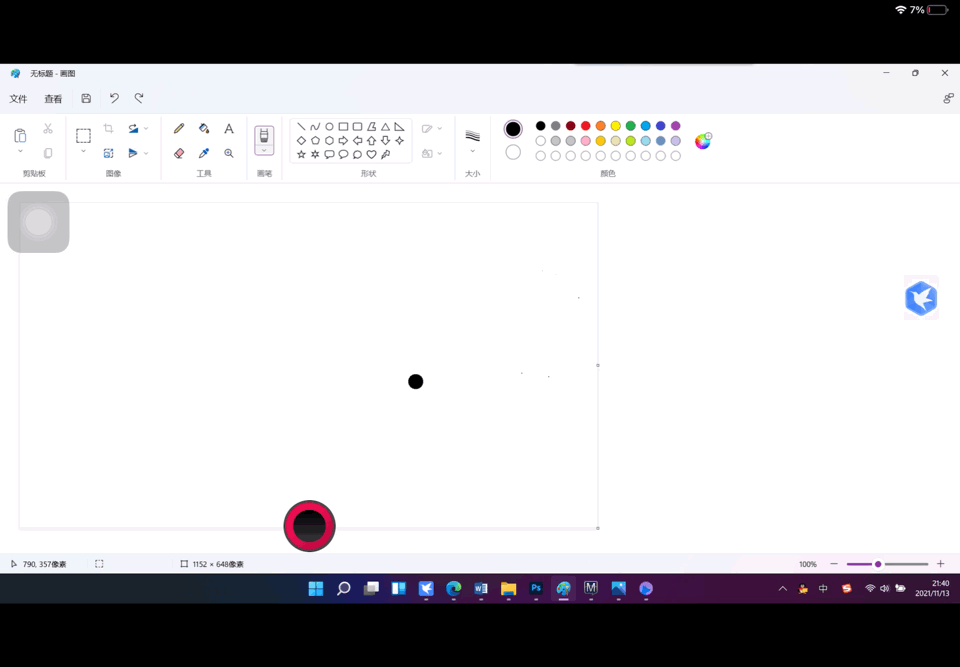Select the Fill with color bucket tool

click(x=203, y=128)
